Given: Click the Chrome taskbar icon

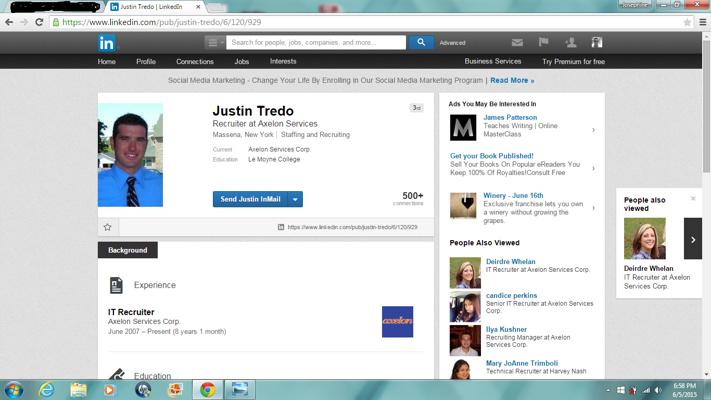Looking at the screenshot, I should click(x=208, y=390).
